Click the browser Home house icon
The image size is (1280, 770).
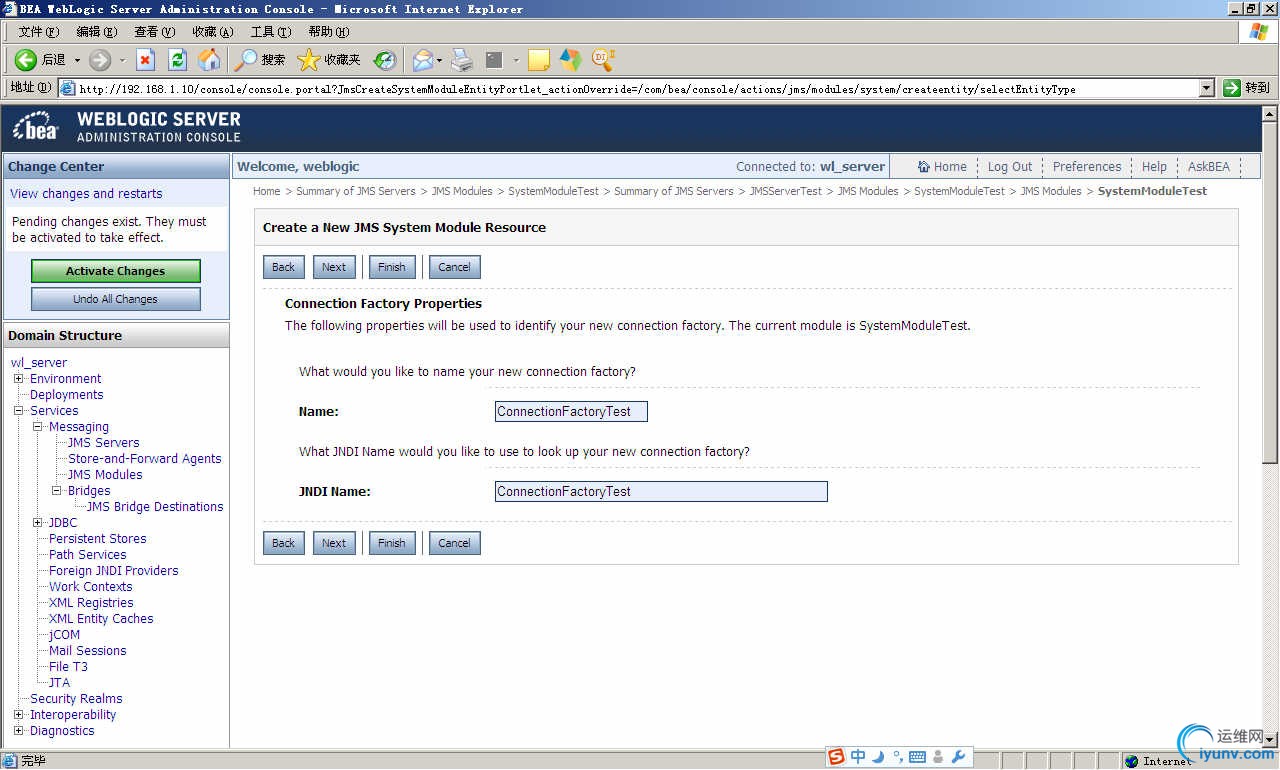(x=209, y=60)
